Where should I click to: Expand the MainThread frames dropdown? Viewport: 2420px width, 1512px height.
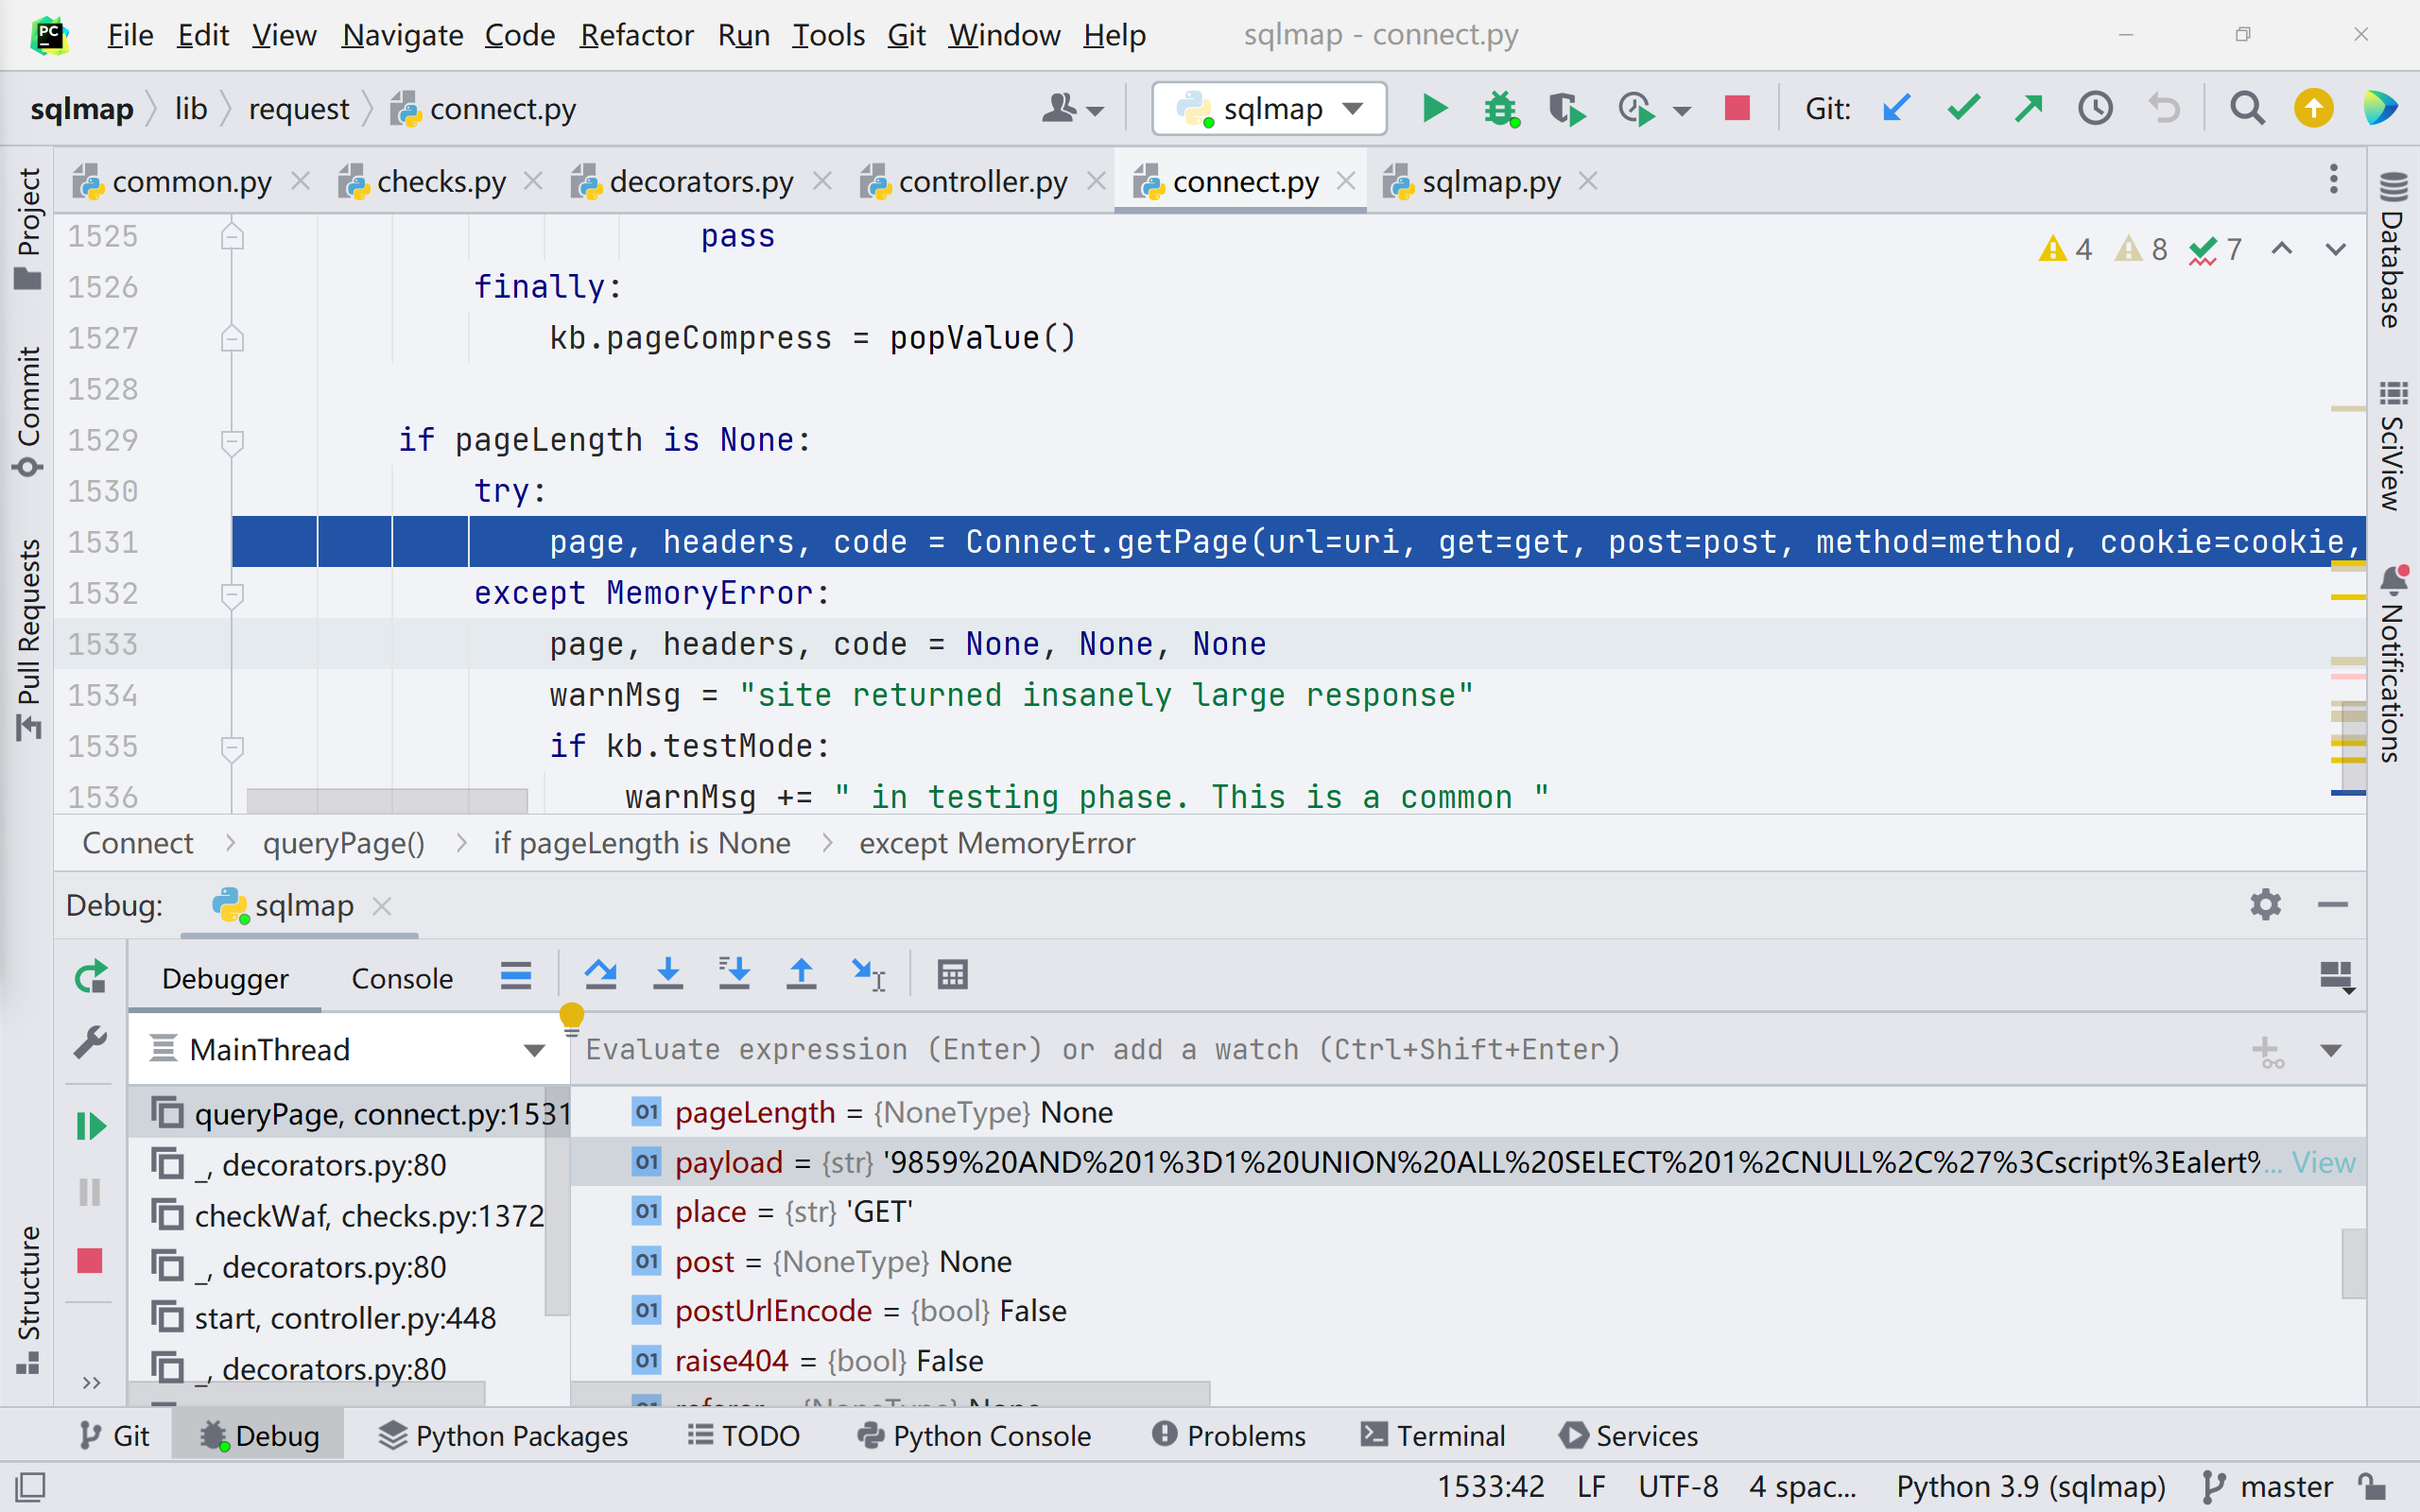535,1048
